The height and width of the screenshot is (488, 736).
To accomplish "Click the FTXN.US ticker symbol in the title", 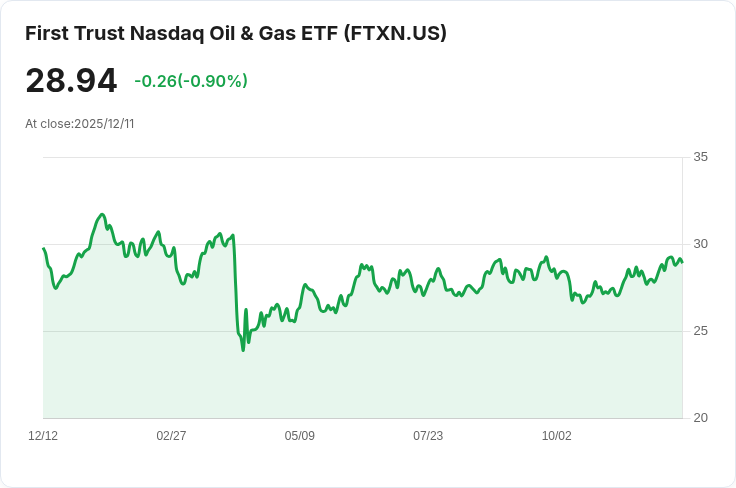I will coord(395,34).
